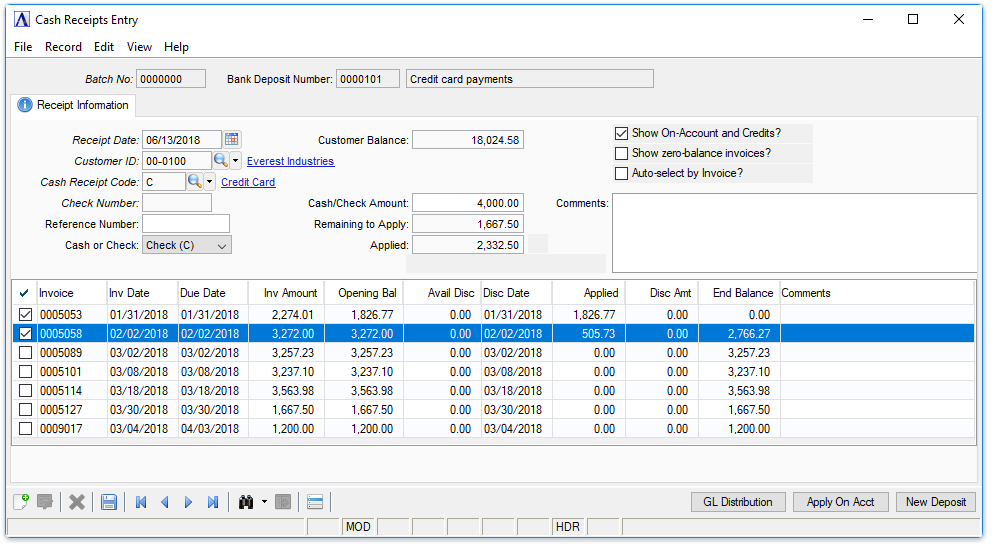The image size is (992, 547).
Task: Select the Receipt Information tab
Action: [x=73, y=105]
